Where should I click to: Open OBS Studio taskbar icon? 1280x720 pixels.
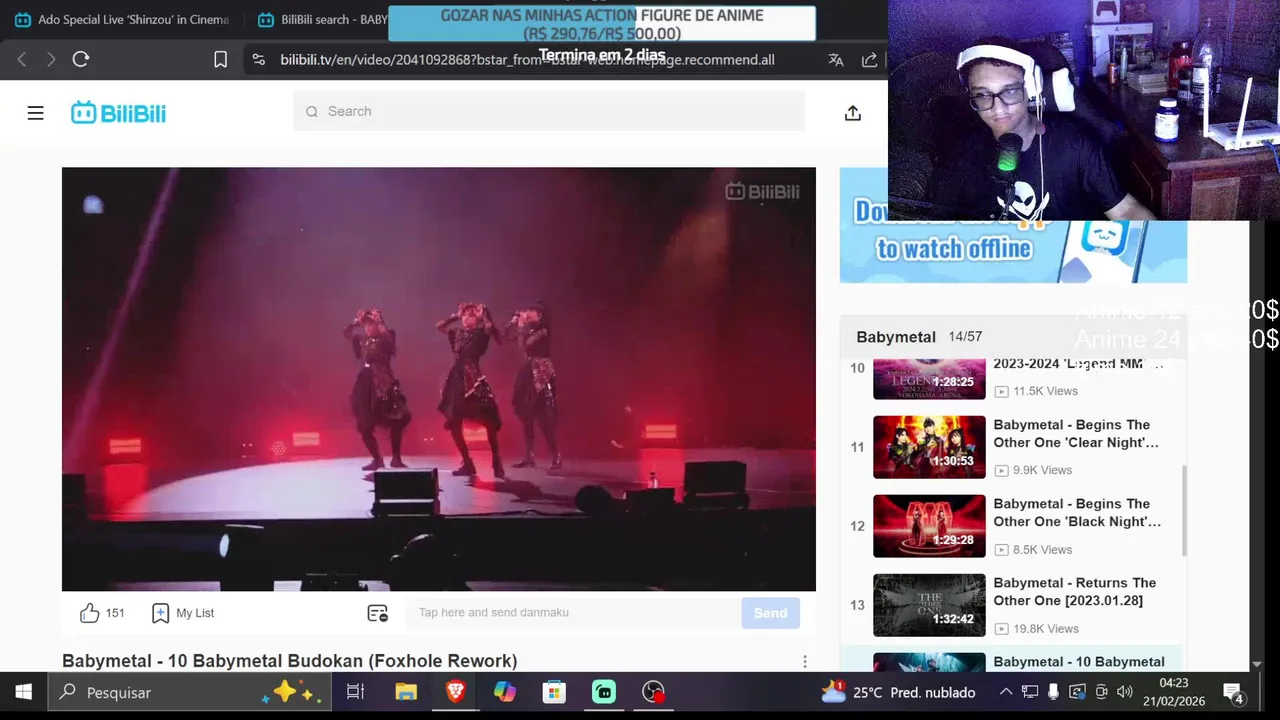click(x=653, y=692)
